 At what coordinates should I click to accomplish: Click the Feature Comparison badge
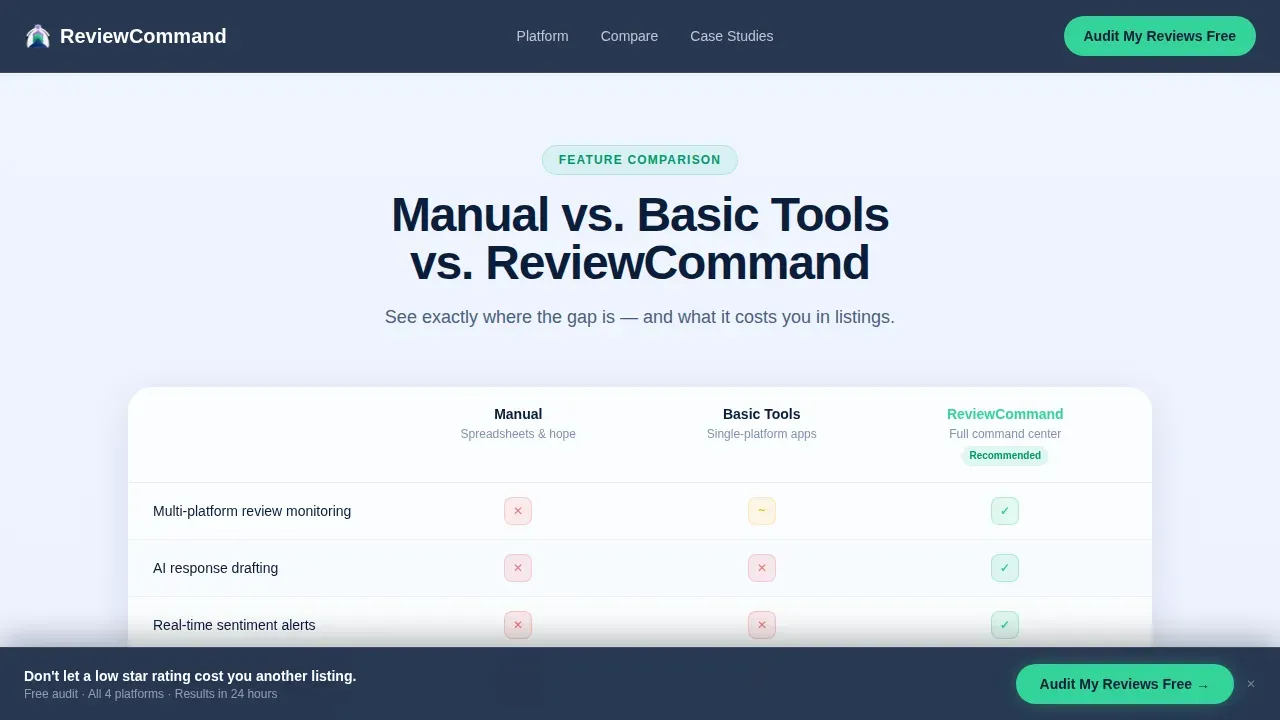point(640,160)
